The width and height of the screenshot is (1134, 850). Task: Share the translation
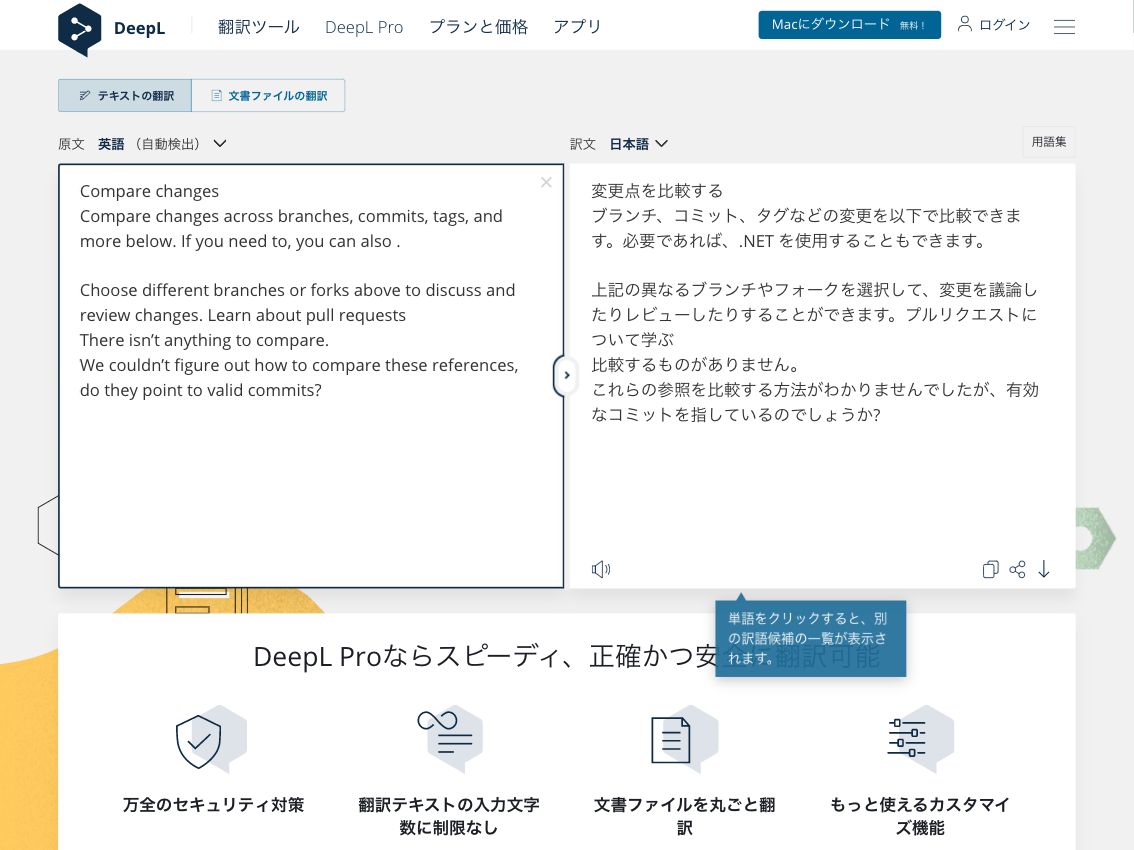point(1017,568)
